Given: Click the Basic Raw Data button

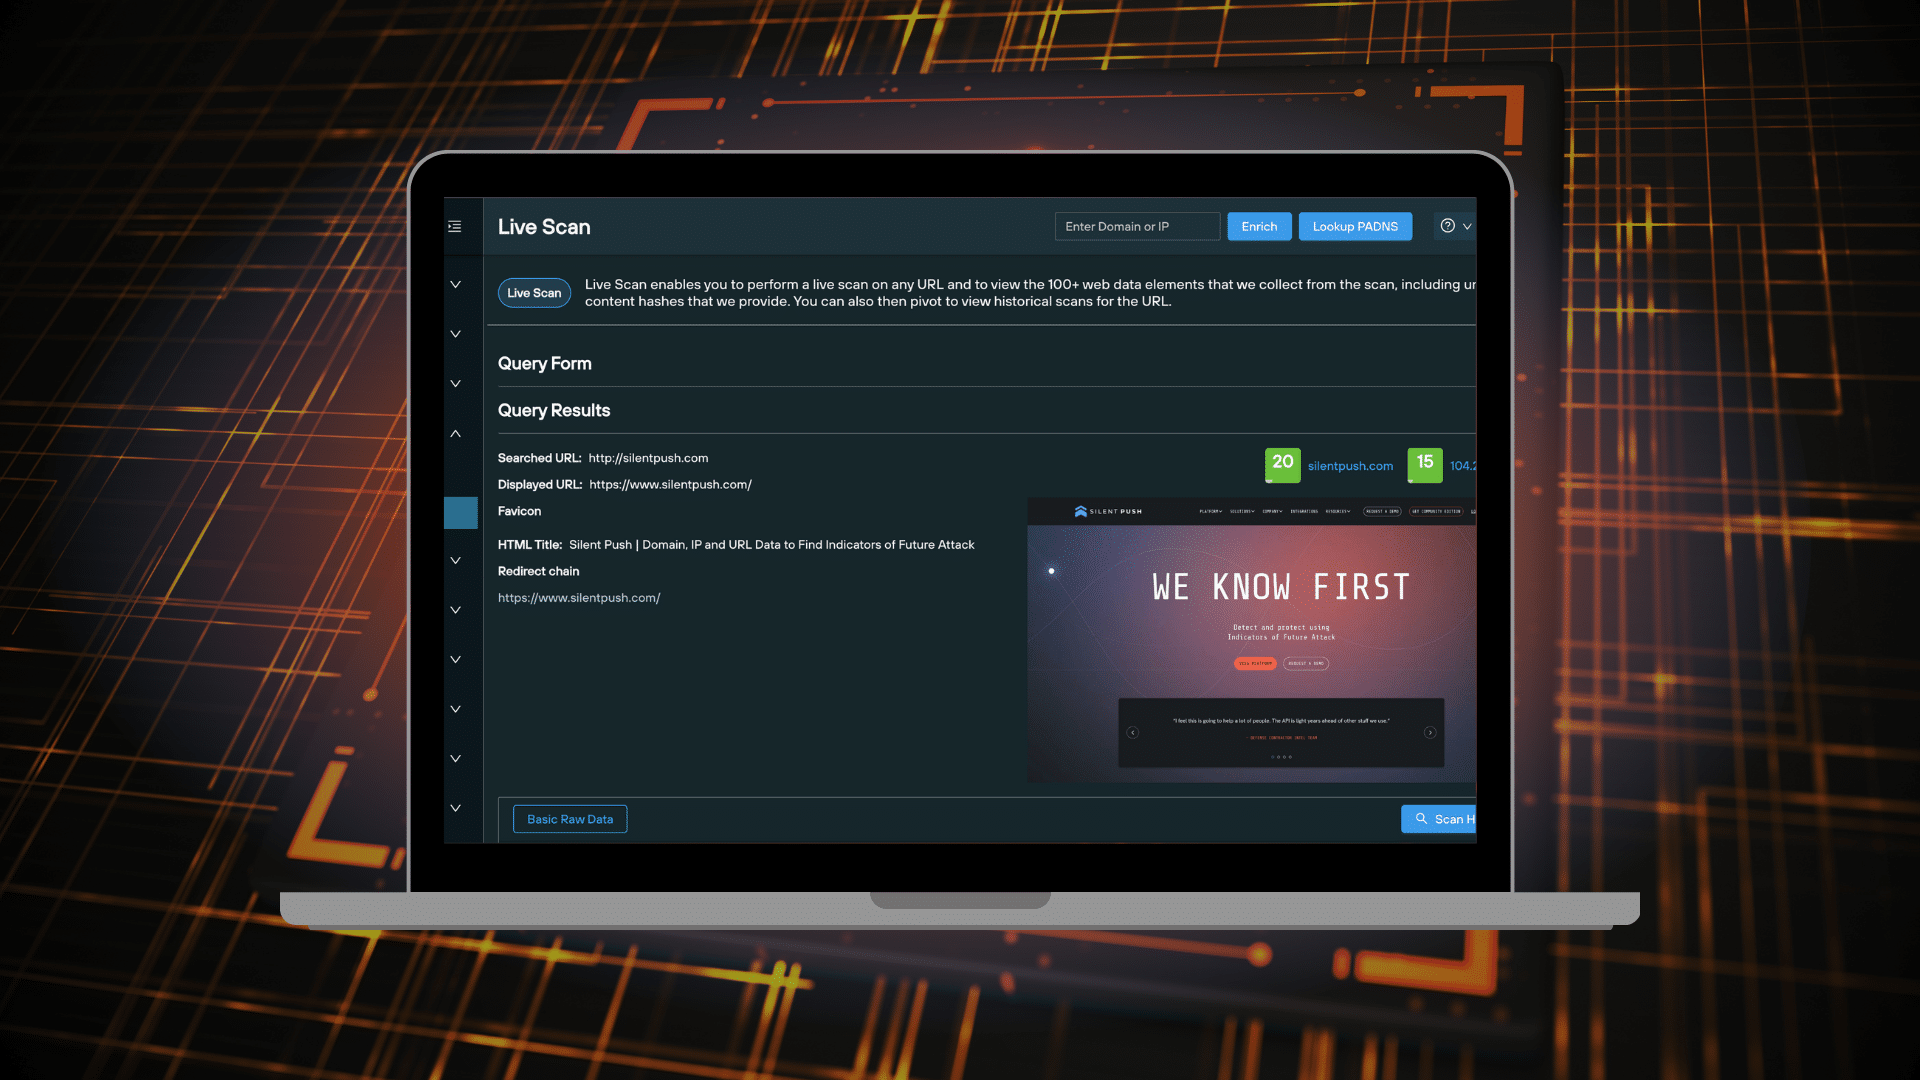Looking at the screenshot, I should point(570,819).
